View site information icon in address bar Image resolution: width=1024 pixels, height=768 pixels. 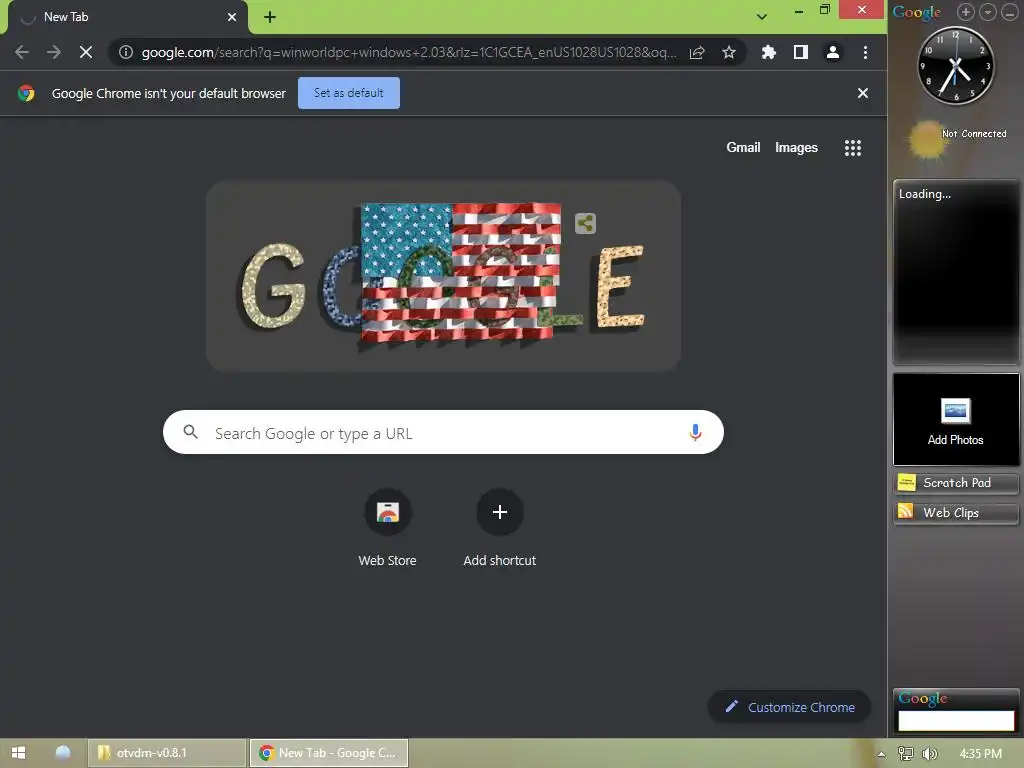126,52
